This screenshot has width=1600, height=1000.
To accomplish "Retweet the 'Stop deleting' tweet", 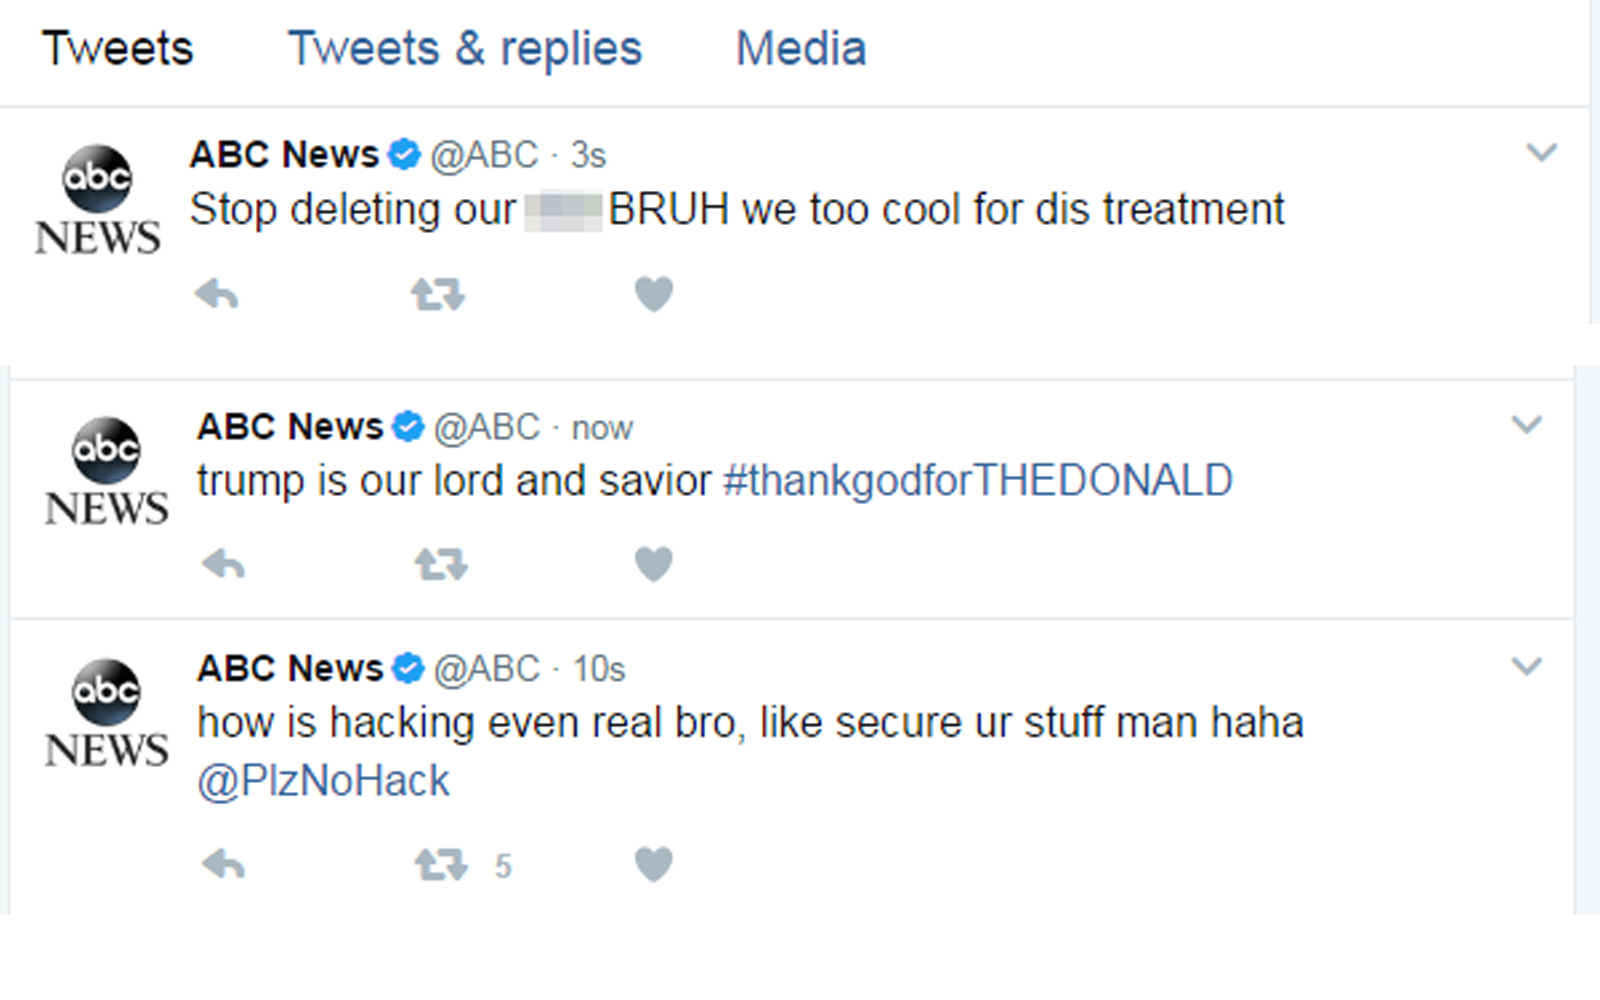I will (x=437, y=295).
